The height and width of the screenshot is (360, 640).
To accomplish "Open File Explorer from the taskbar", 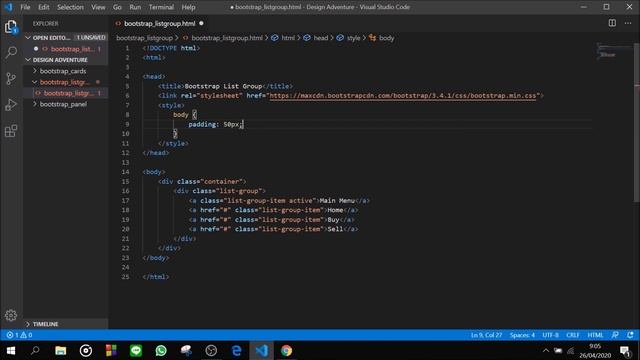I will point(61,350).
